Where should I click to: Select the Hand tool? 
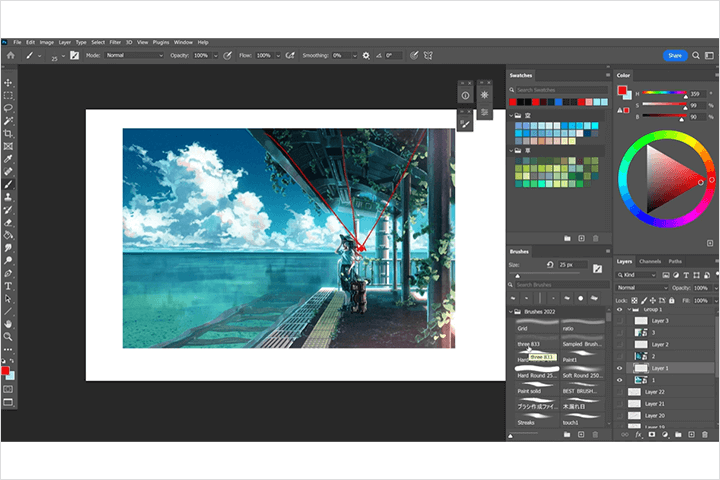[8, 324]
